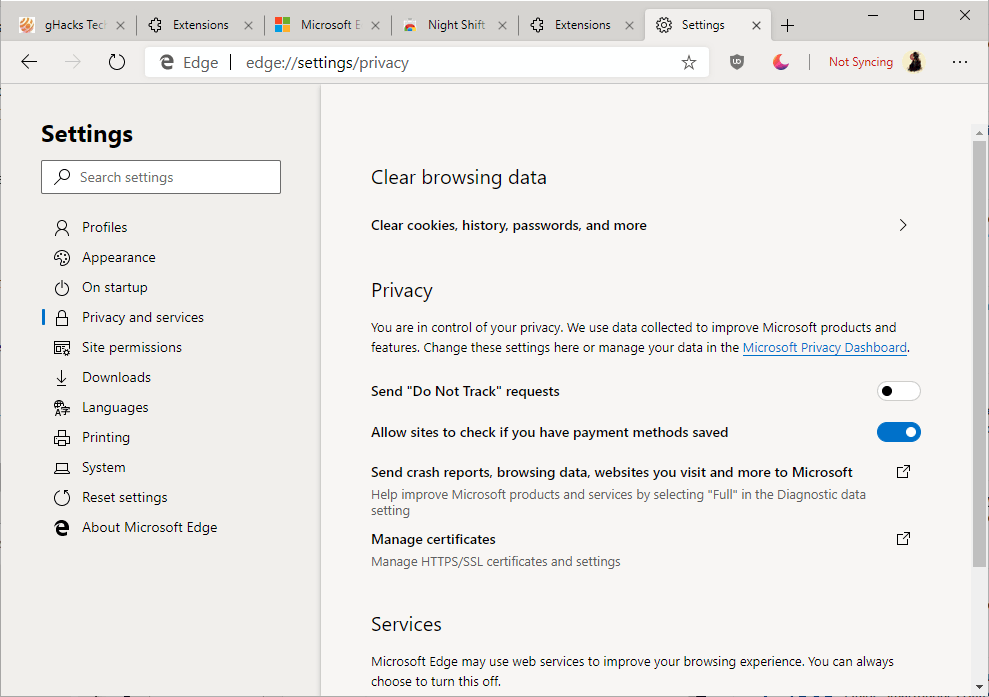
Task: Click Send crash reports, browsing data text
Action: 611,472
